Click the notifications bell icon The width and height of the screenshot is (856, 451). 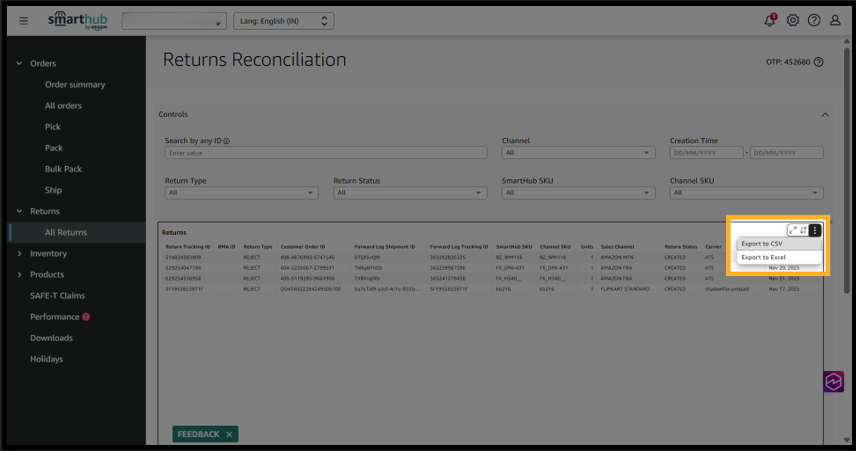pos(770,20)
